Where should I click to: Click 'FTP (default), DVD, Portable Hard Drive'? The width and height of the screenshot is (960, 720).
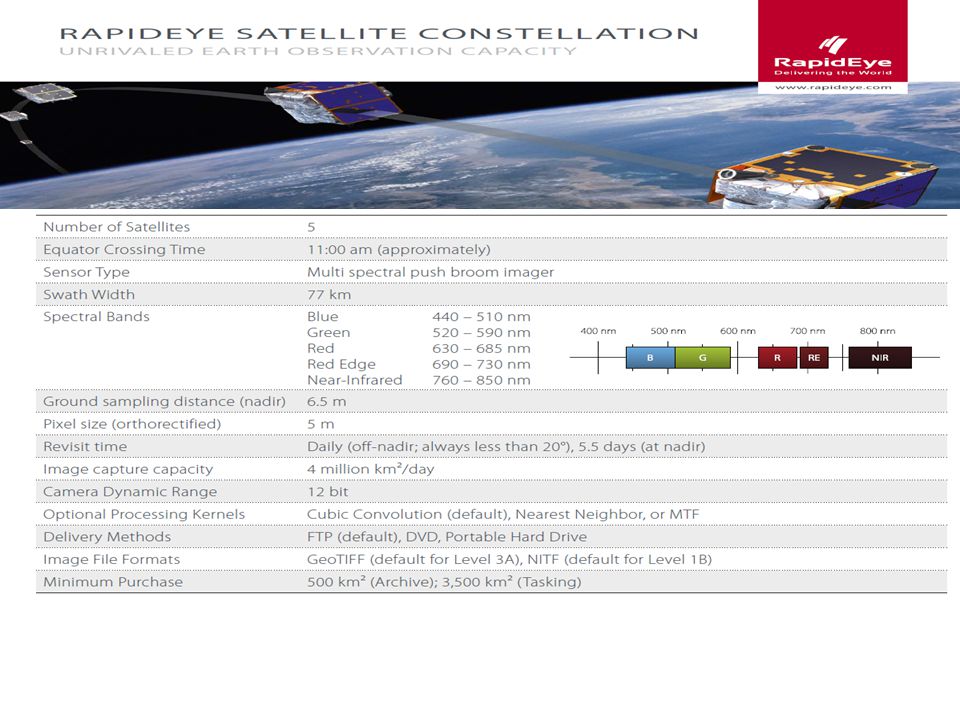[447, 537]
